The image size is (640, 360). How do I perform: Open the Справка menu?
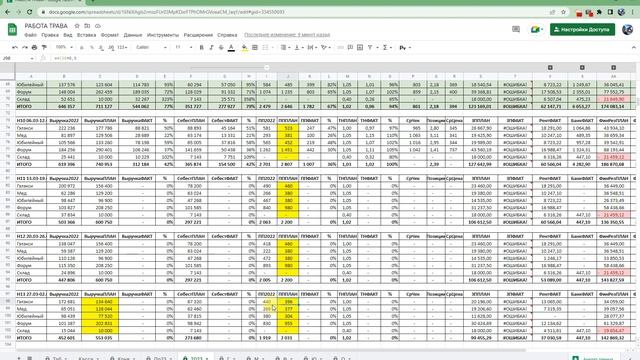click(x=227, y=35)
